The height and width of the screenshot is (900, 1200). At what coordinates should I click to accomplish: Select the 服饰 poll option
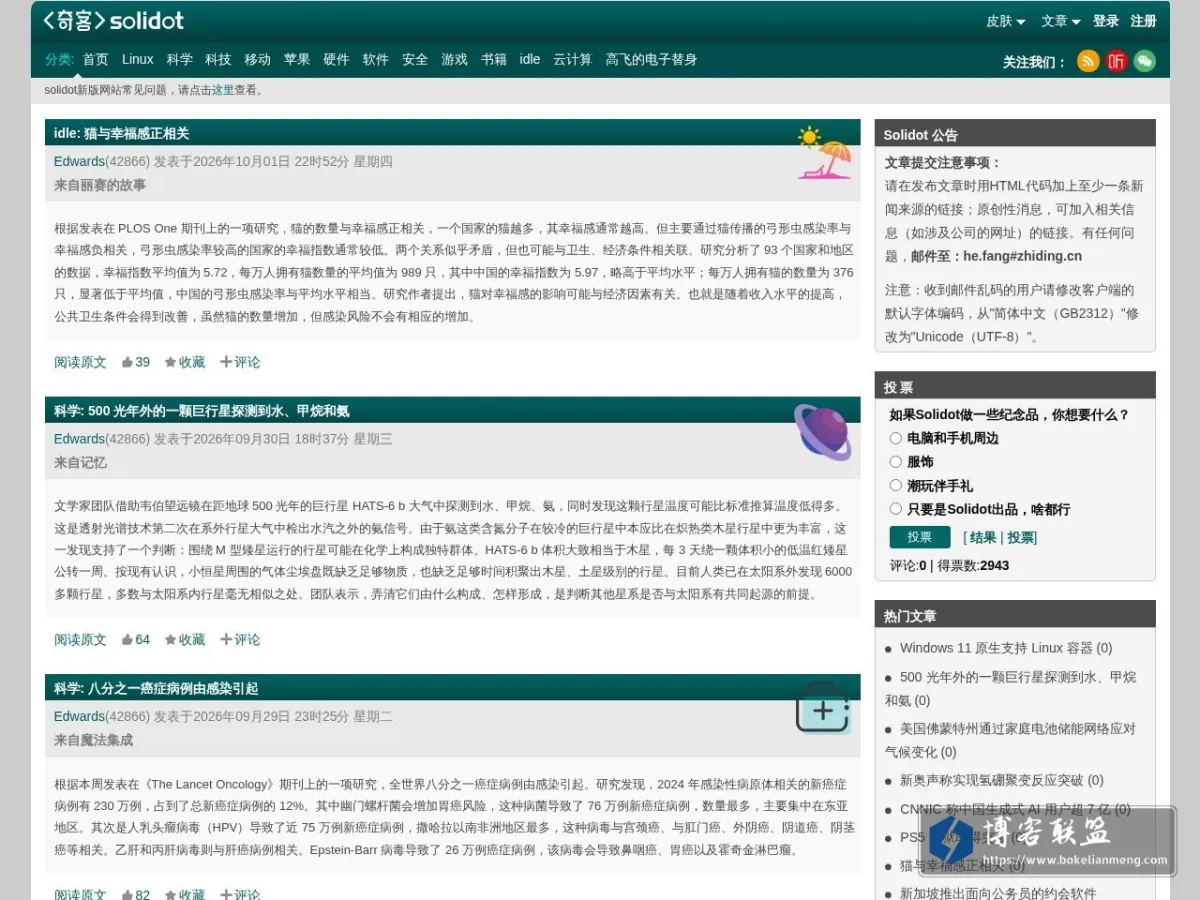(x=896, y=462)
